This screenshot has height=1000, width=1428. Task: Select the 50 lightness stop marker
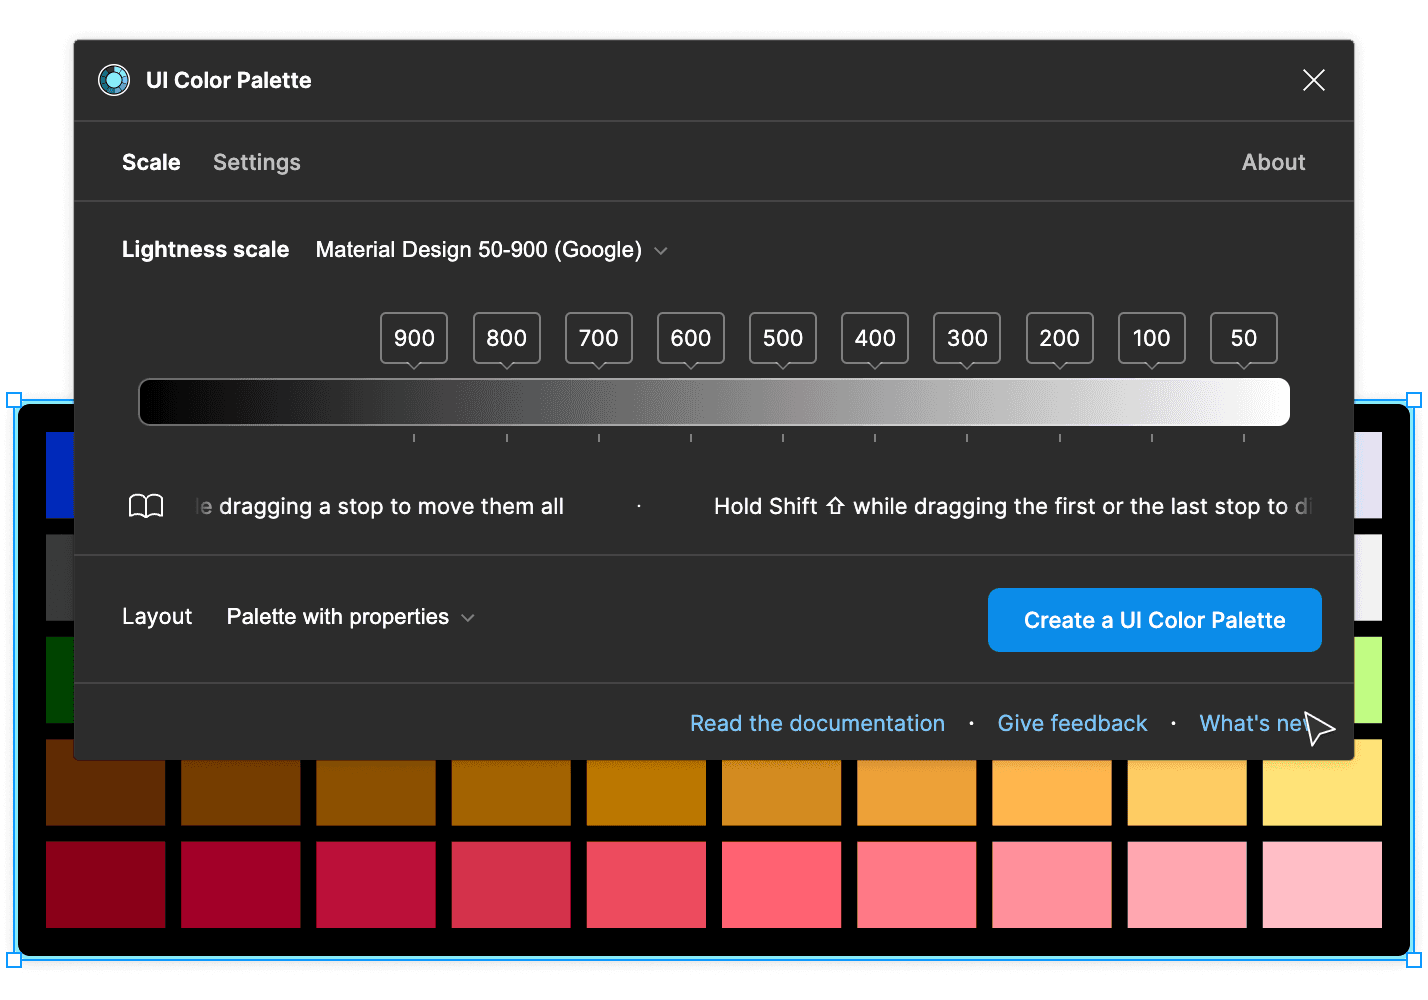[1243, 338]
